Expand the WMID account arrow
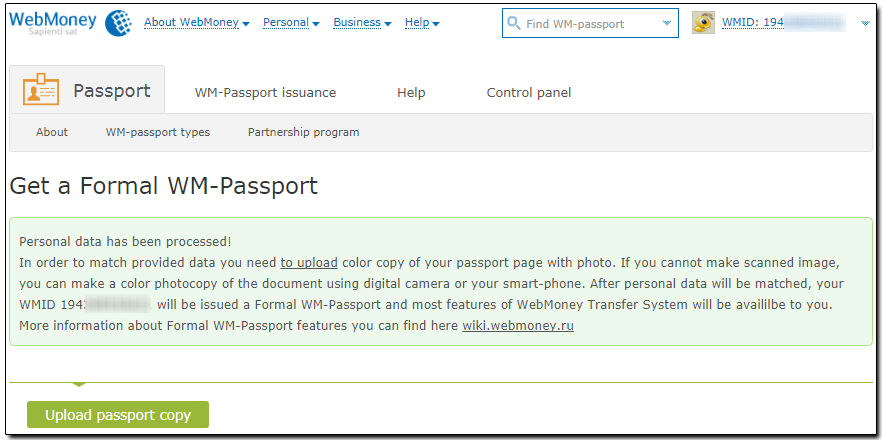The width and height of the screenshot is (882, 440). [x=865, y=23]
